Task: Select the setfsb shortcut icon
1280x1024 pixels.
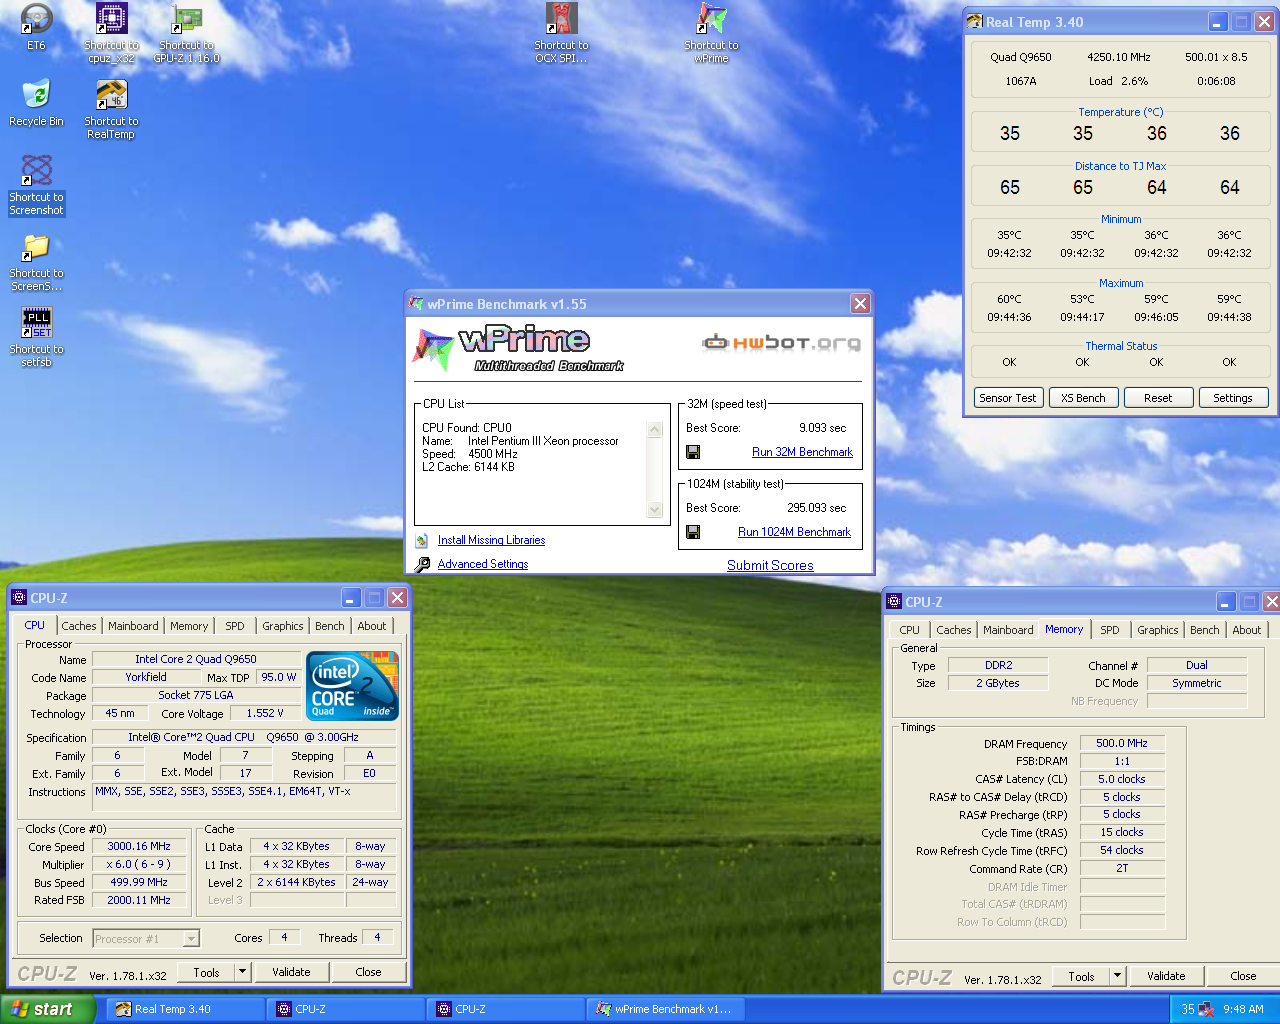Action: pyautogui.click(x=36, y=323)
